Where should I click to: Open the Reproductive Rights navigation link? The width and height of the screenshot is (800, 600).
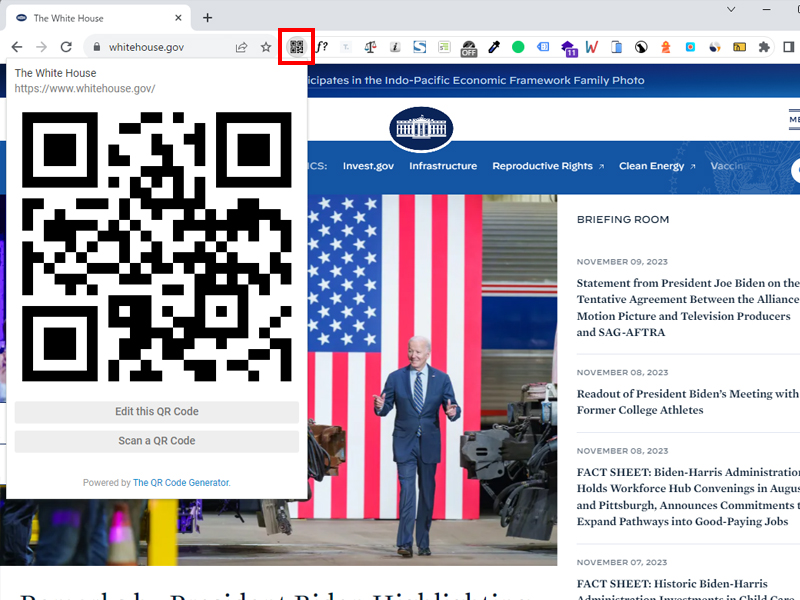coord(548,166)
